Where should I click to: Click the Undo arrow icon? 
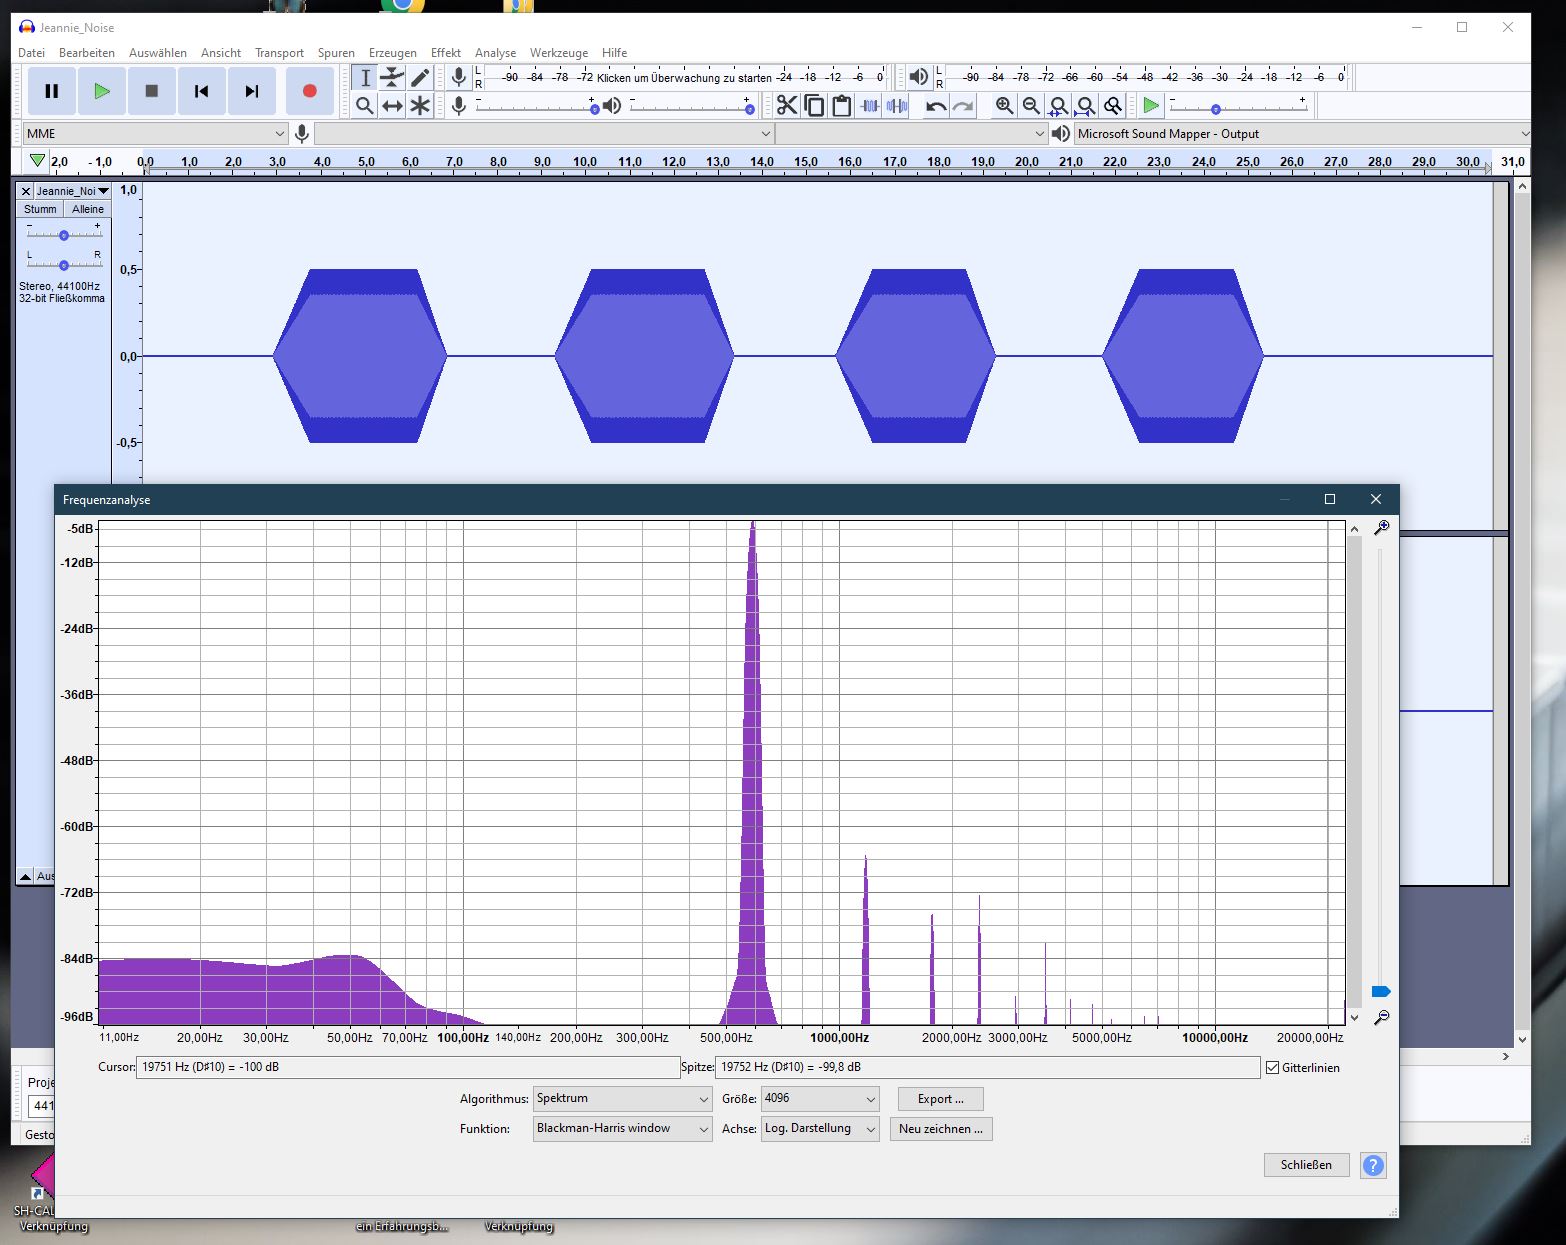point(936,106)
